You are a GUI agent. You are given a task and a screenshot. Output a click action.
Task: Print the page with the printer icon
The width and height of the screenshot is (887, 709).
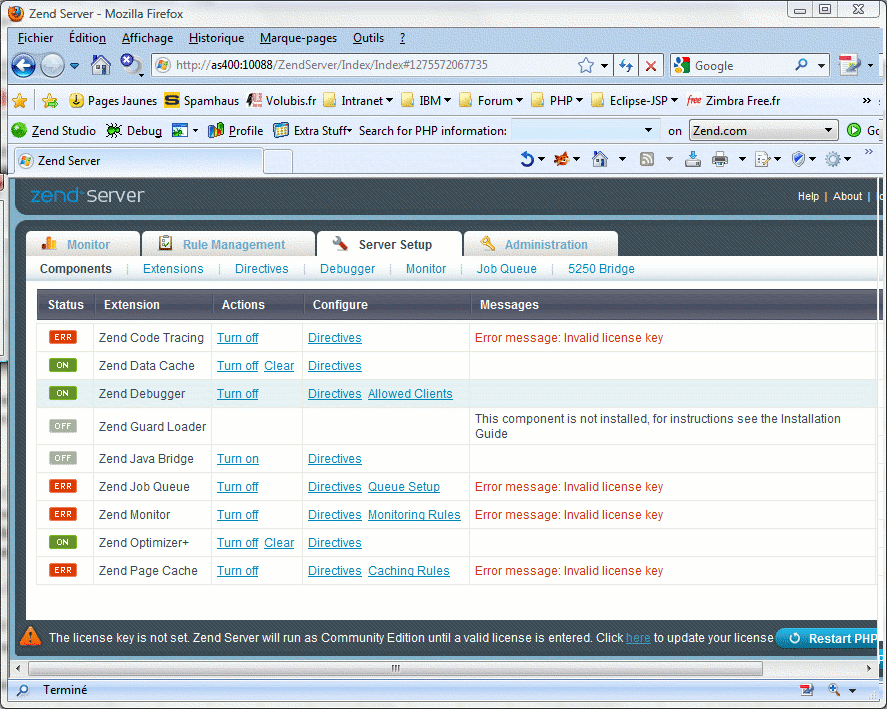click(x=720, y=160)
